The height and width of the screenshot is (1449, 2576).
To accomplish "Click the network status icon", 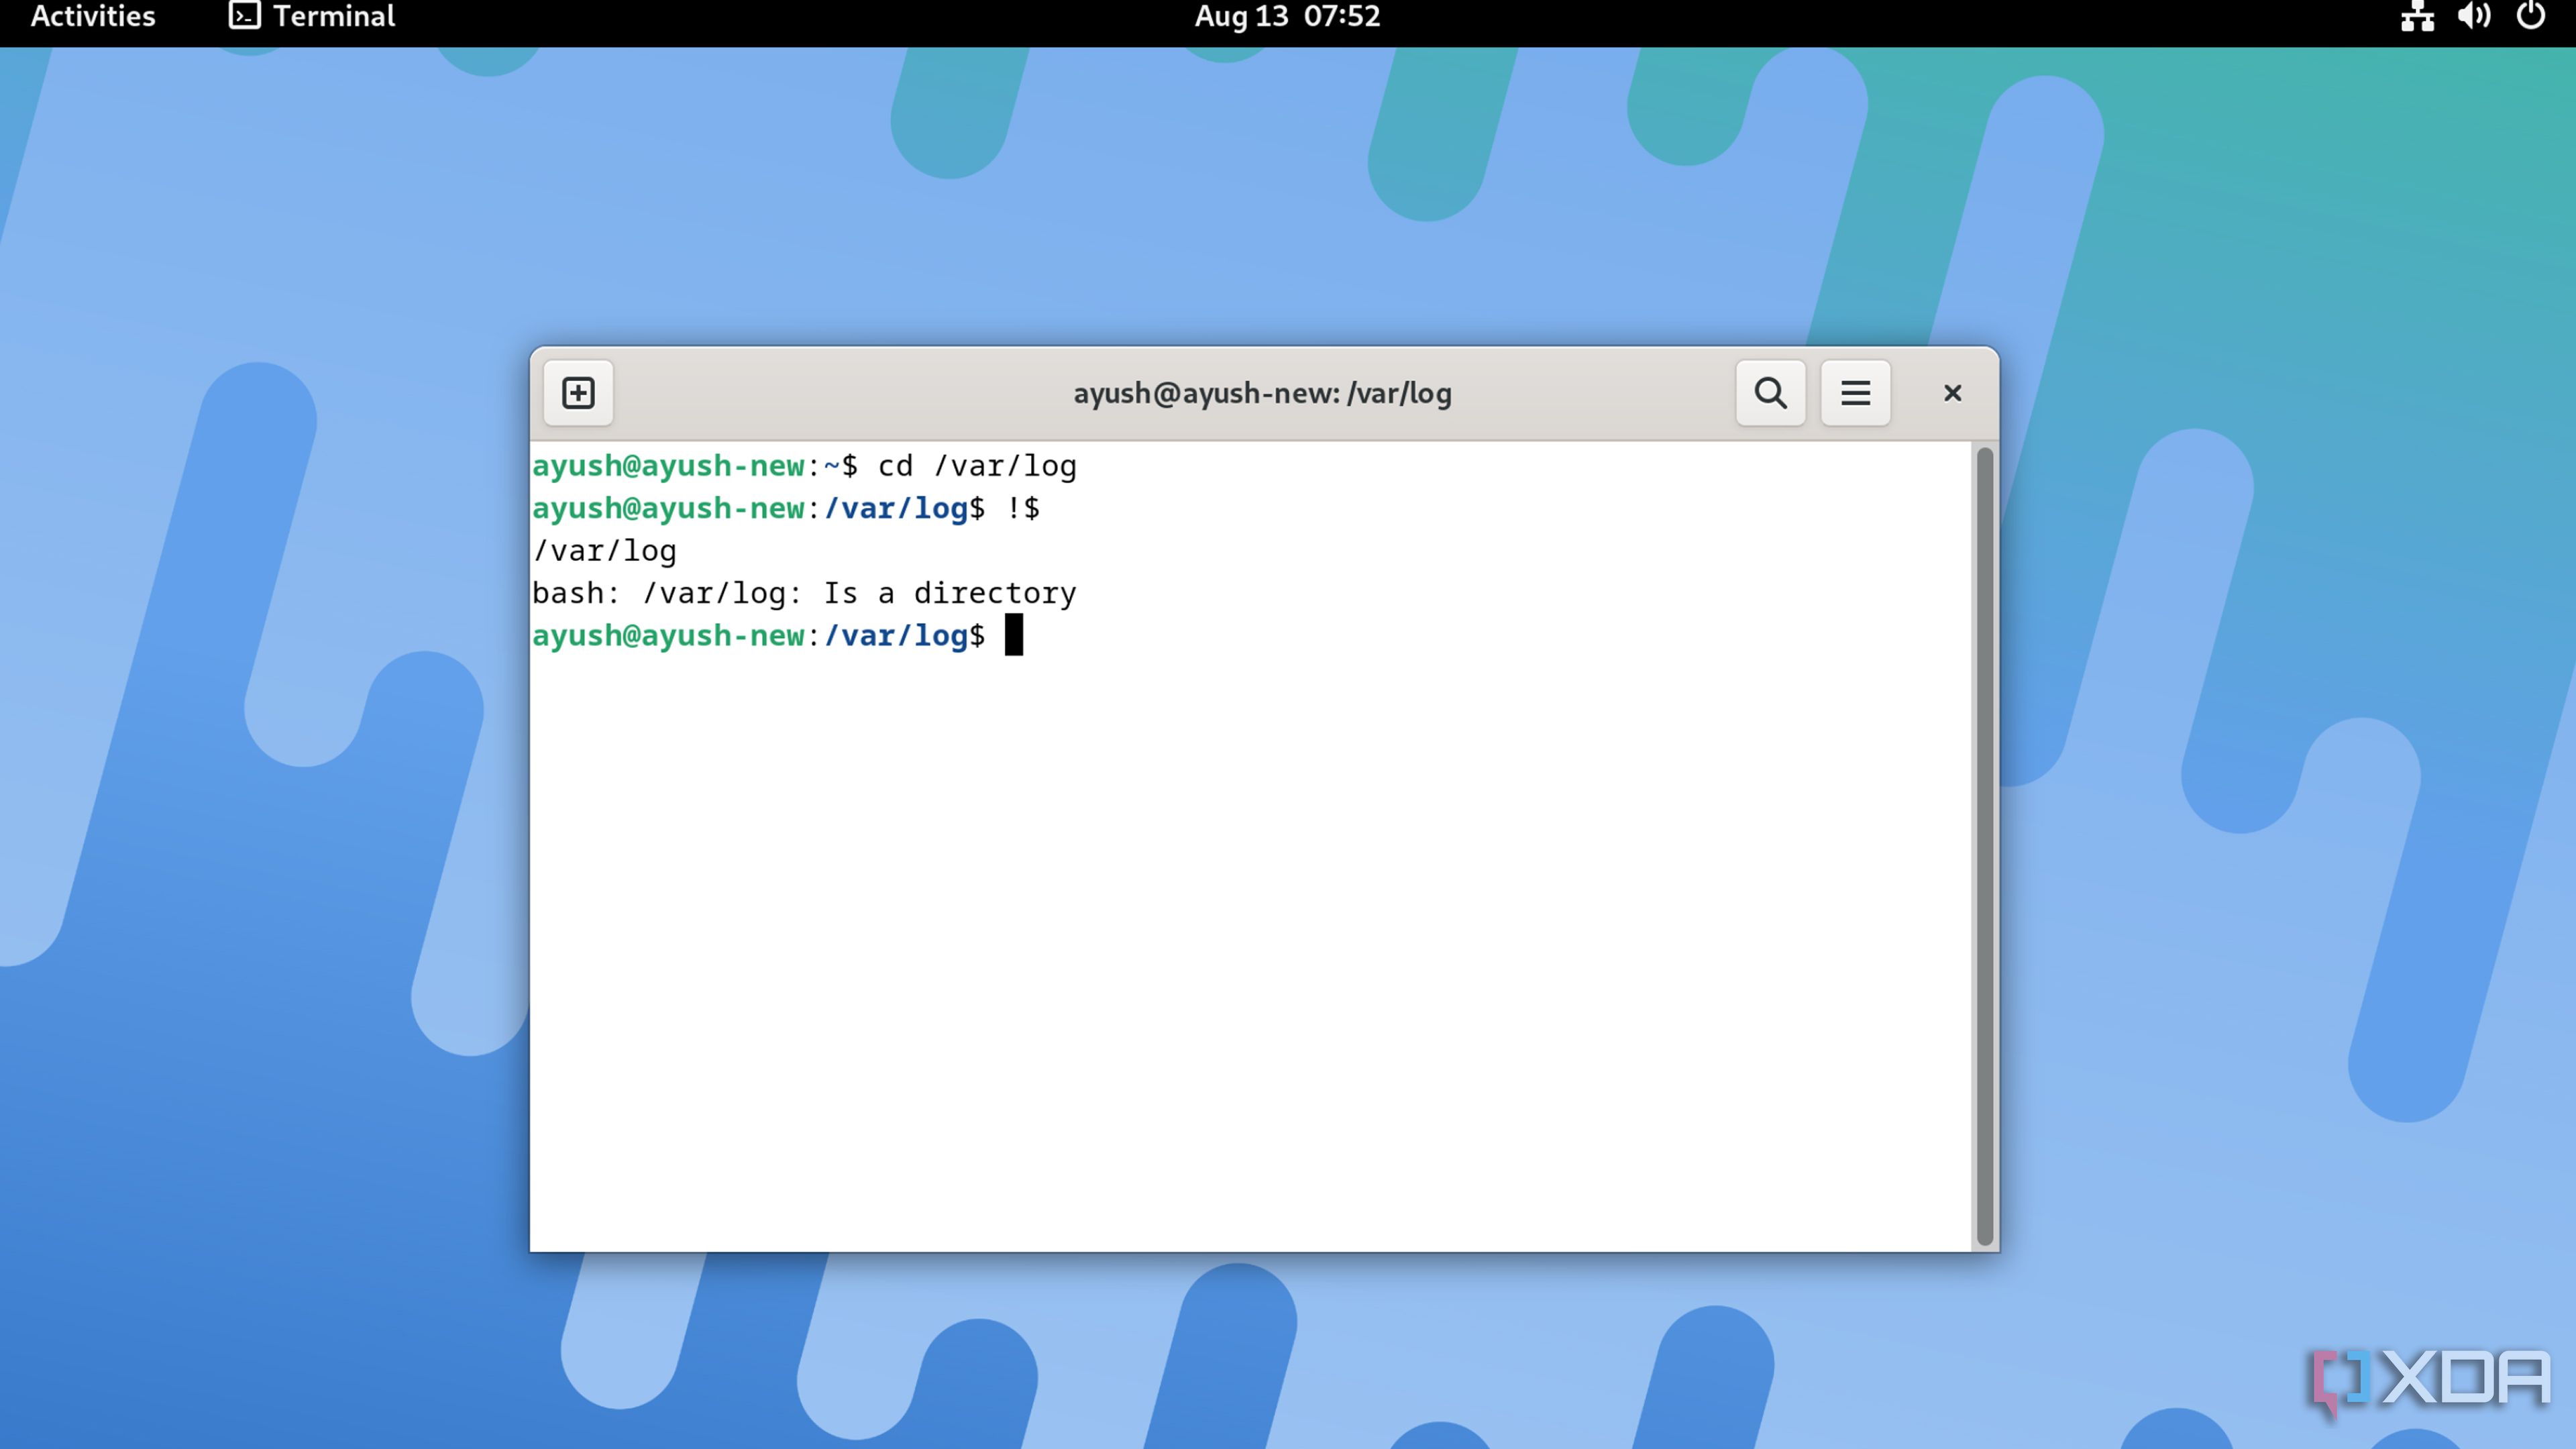I will point(2417,17).
